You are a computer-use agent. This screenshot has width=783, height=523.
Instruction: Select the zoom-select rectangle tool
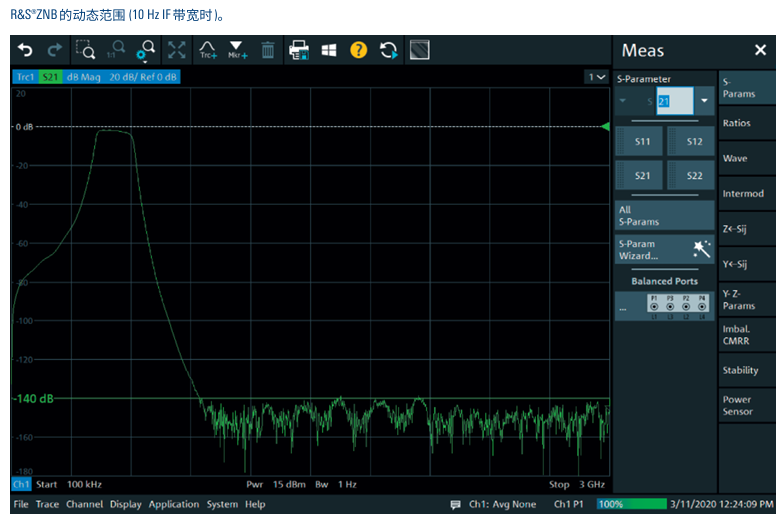(x=85, y=50)
